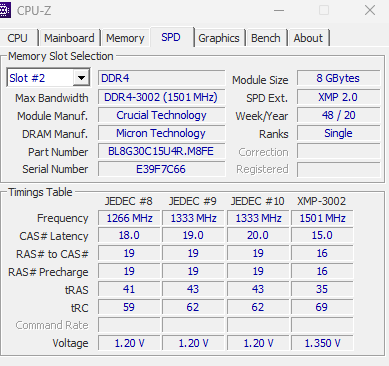Click the serial number E39F7C66

click(161, 169)
